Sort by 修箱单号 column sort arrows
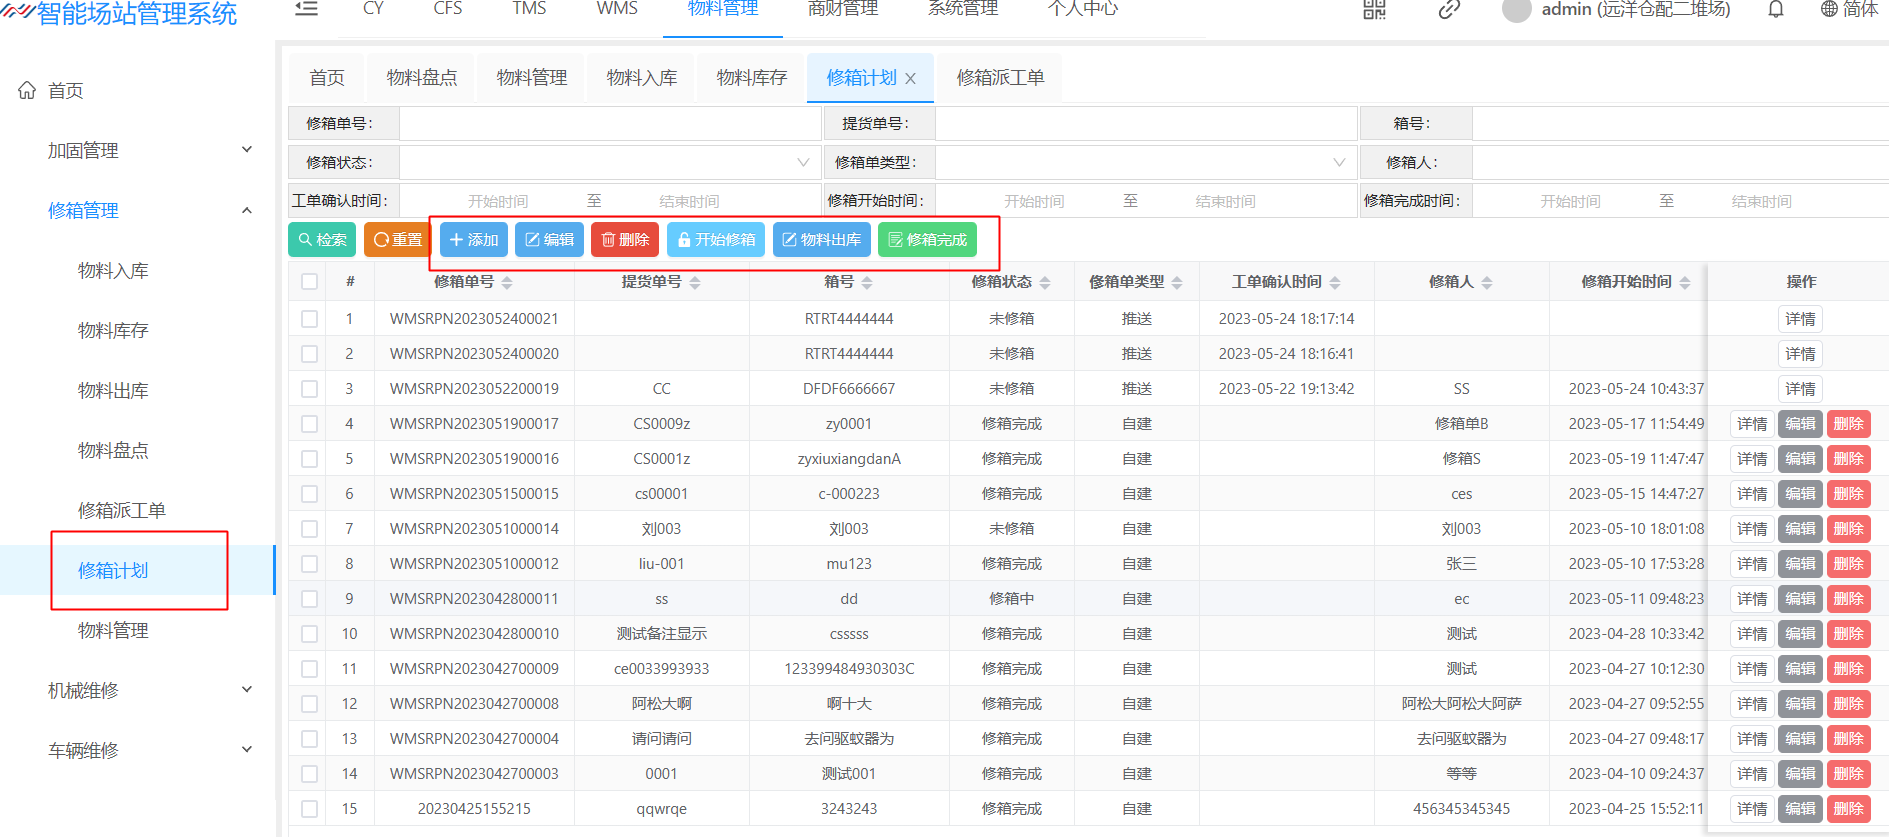The height and width of the screenshot is (837, 1889). pos(507,283)
